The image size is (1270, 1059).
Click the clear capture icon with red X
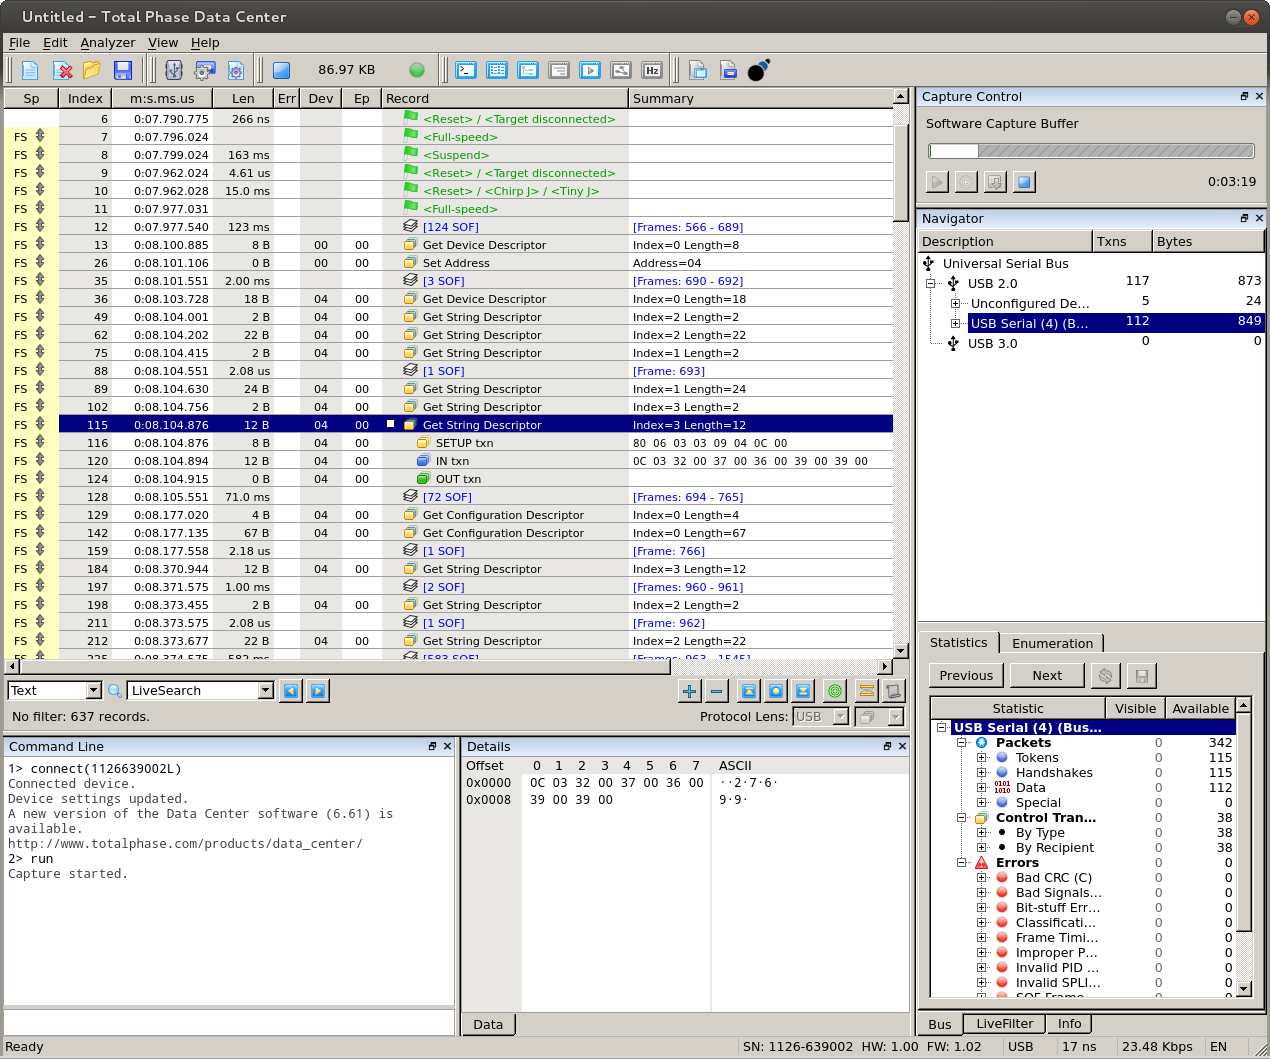pos(63,70)
